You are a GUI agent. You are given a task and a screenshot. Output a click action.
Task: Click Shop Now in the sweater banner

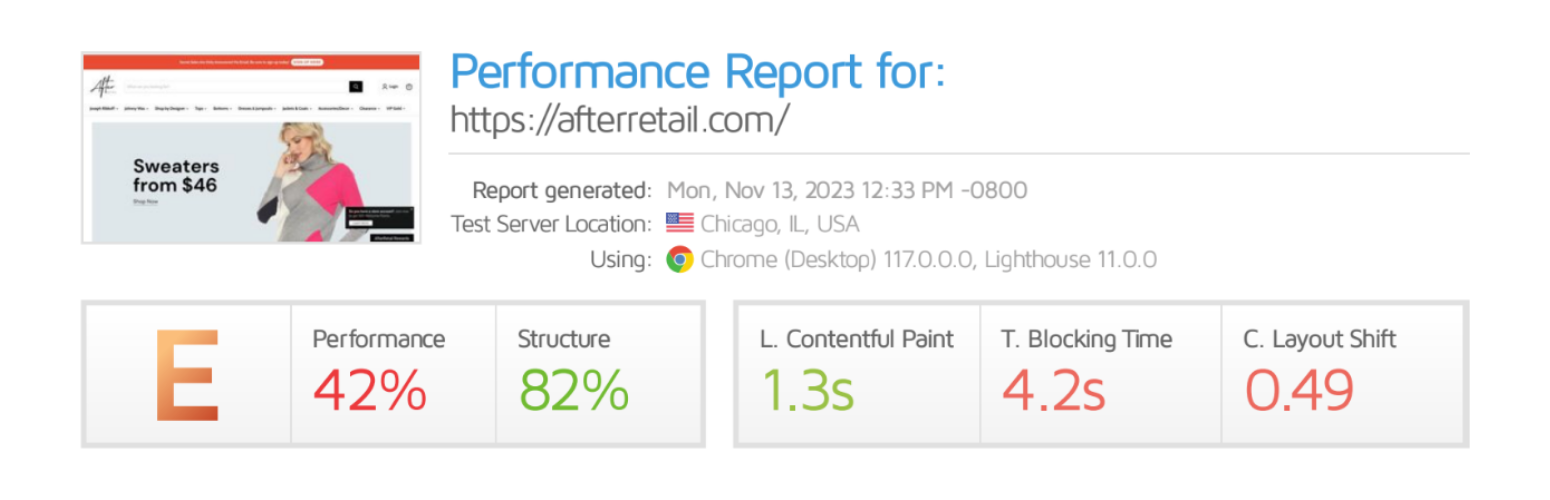tap(145, 201)
